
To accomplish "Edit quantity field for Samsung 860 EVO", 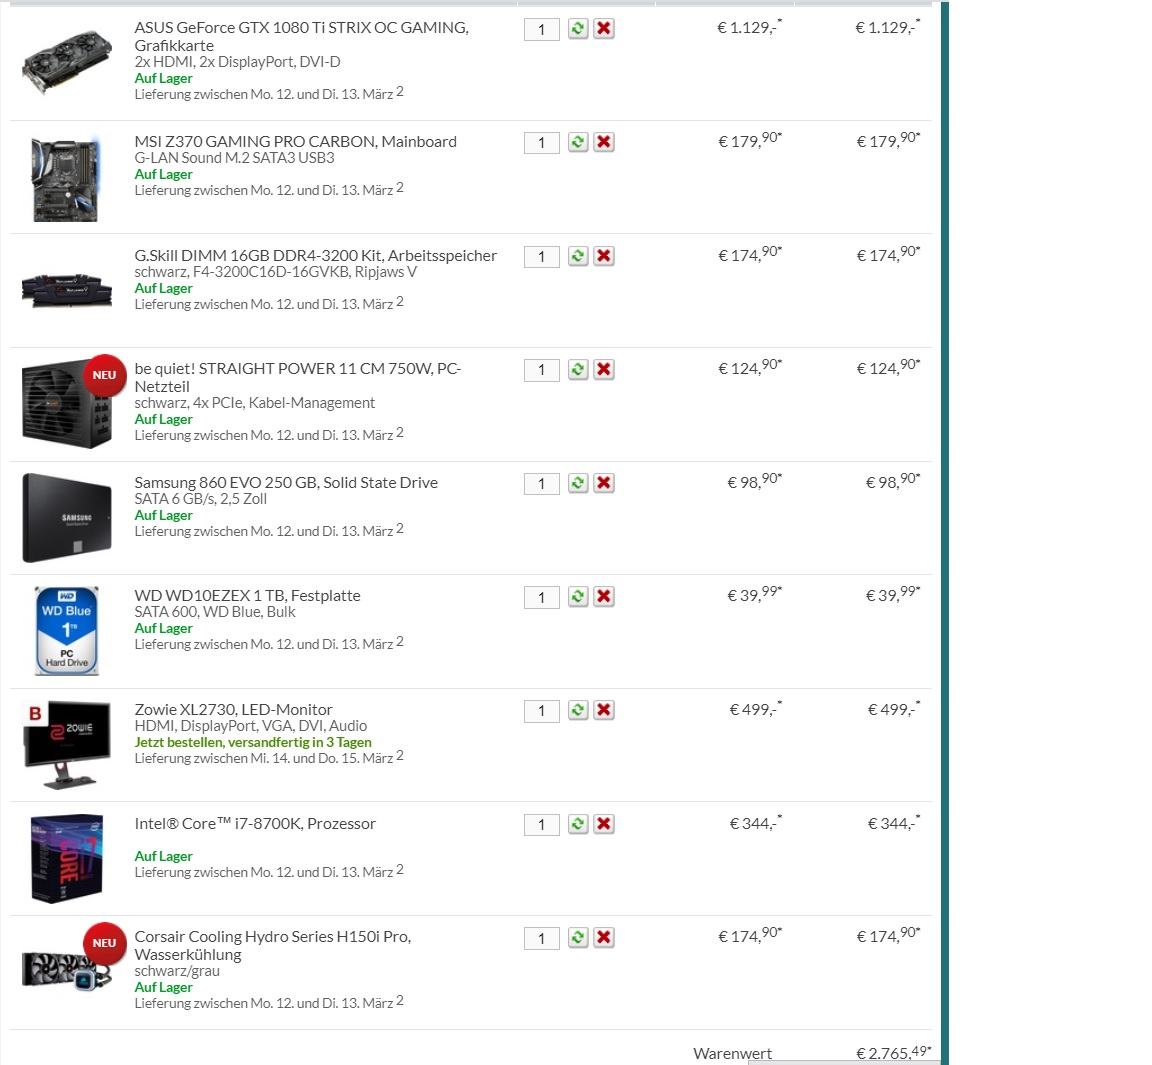I will click(x=541, y=484).
